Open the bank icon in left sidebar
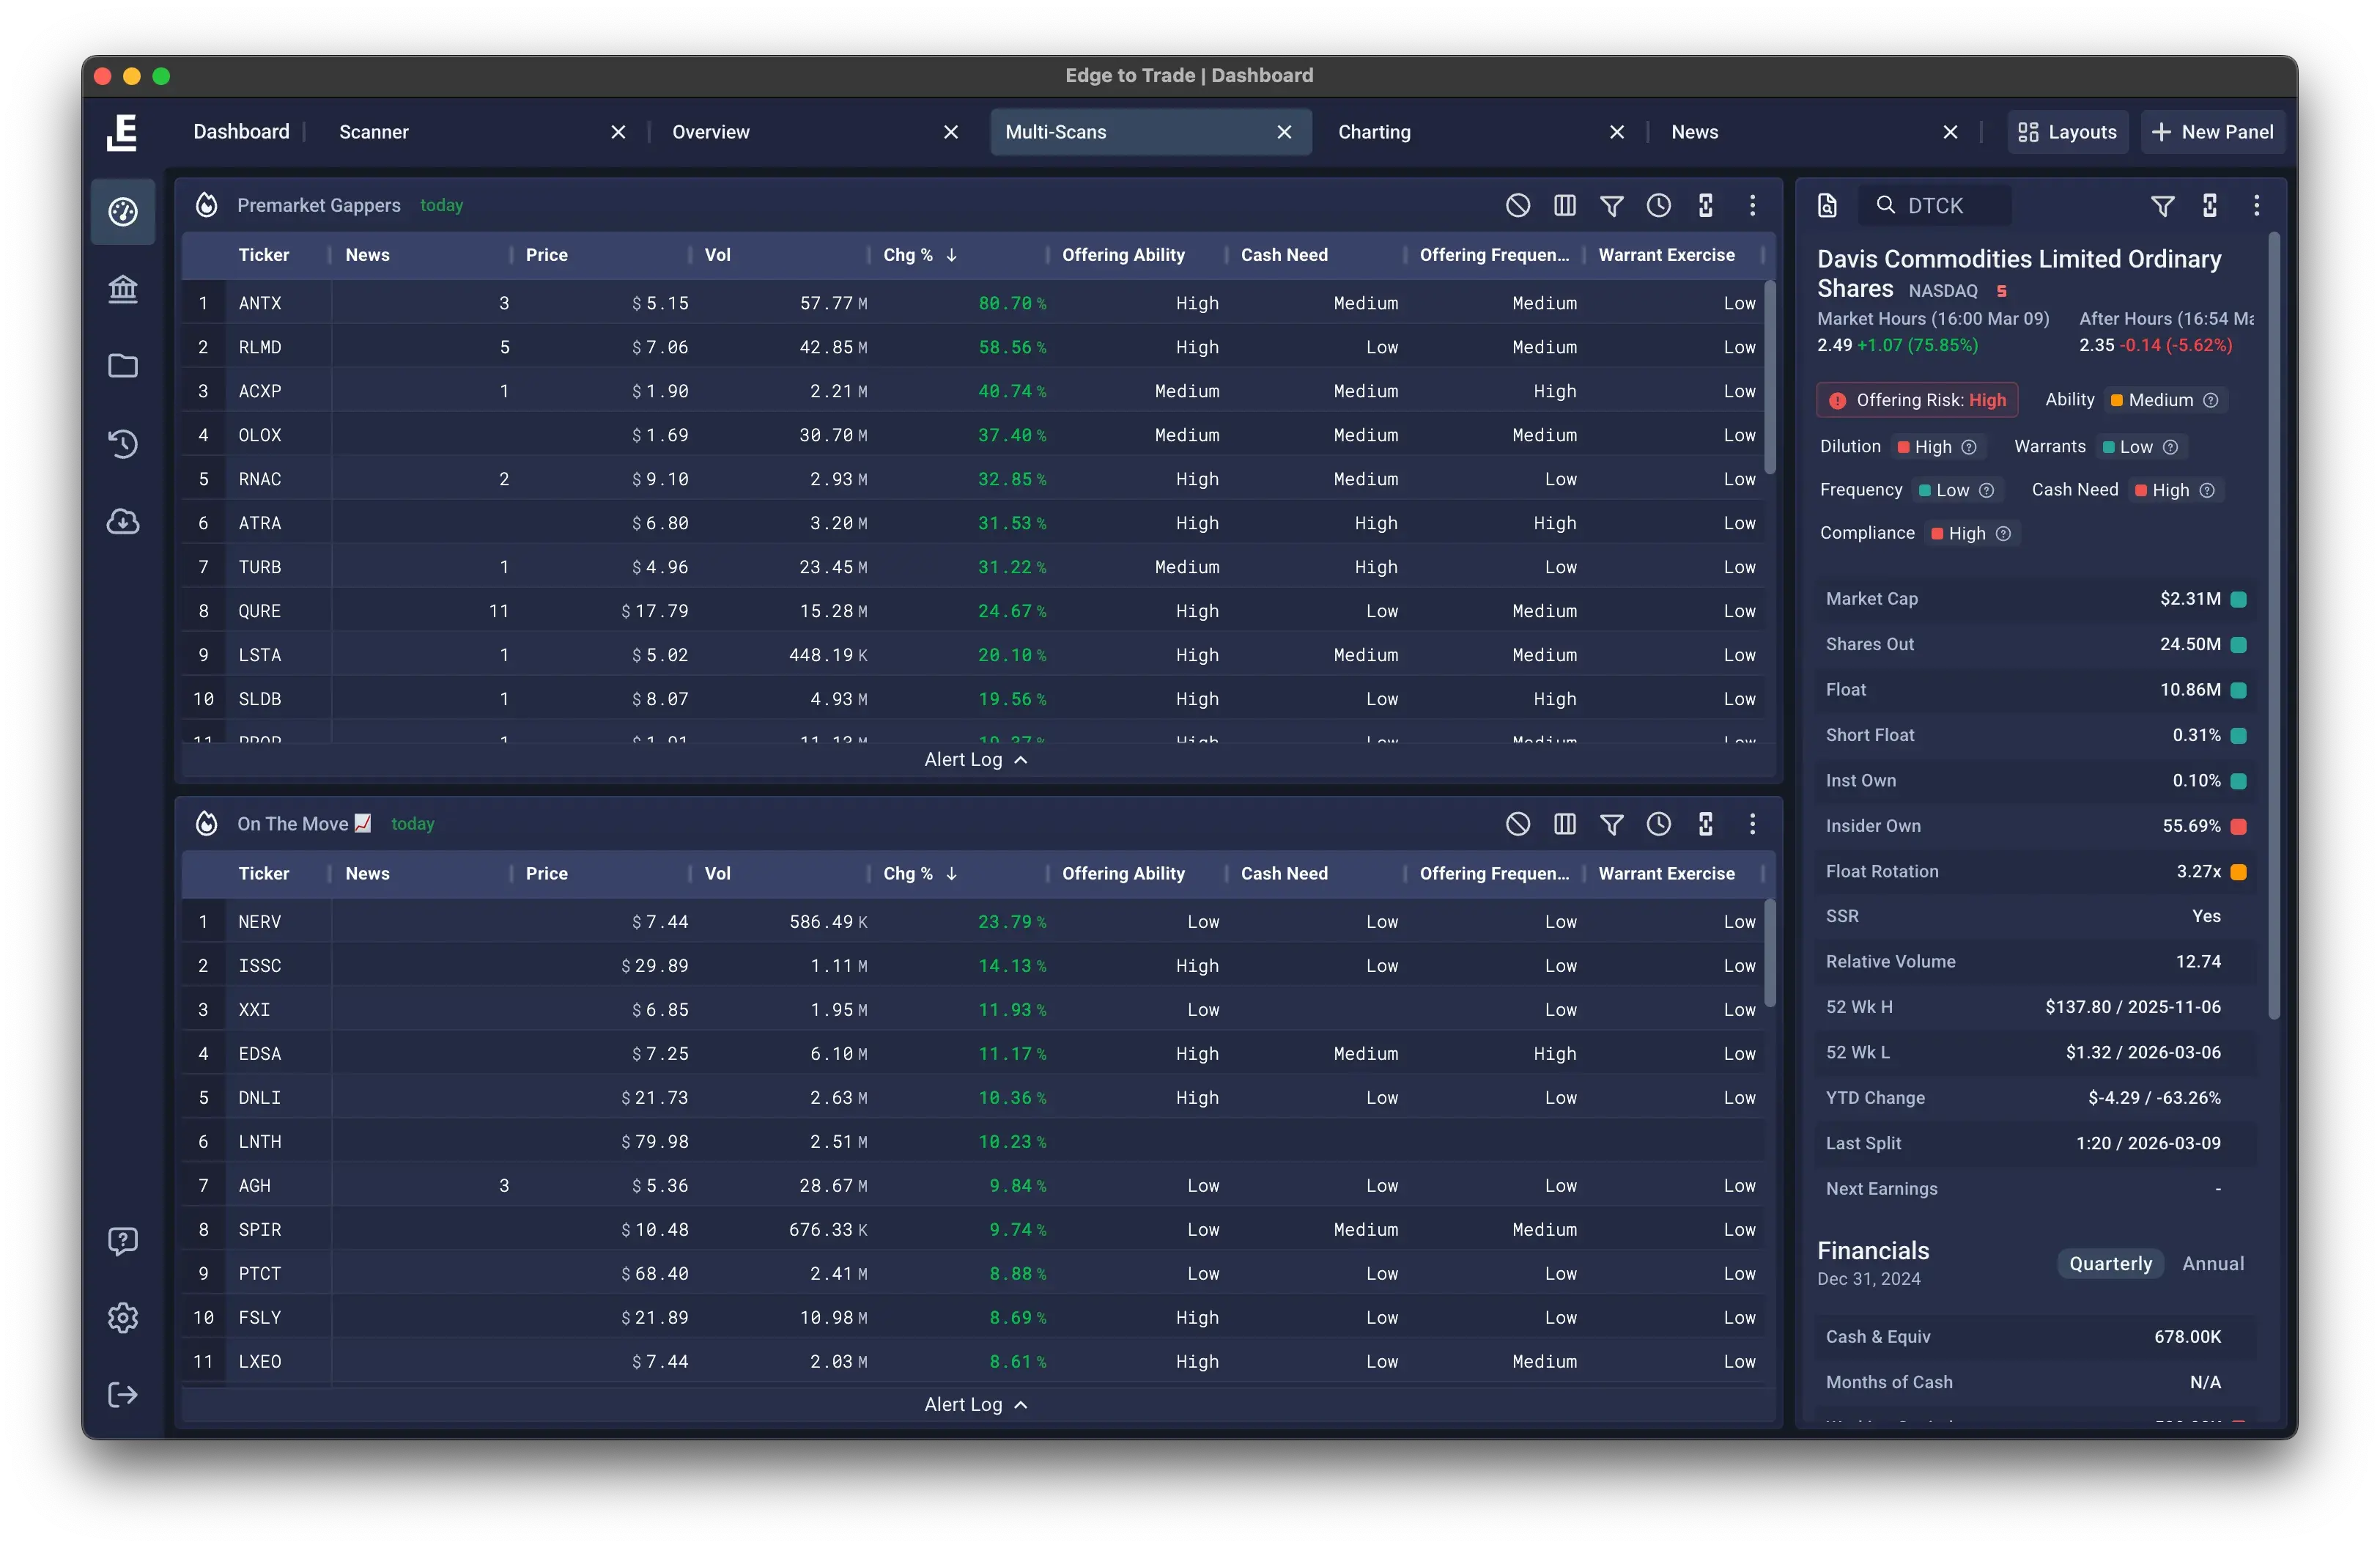2380x1548 pixels. point(123,289)
